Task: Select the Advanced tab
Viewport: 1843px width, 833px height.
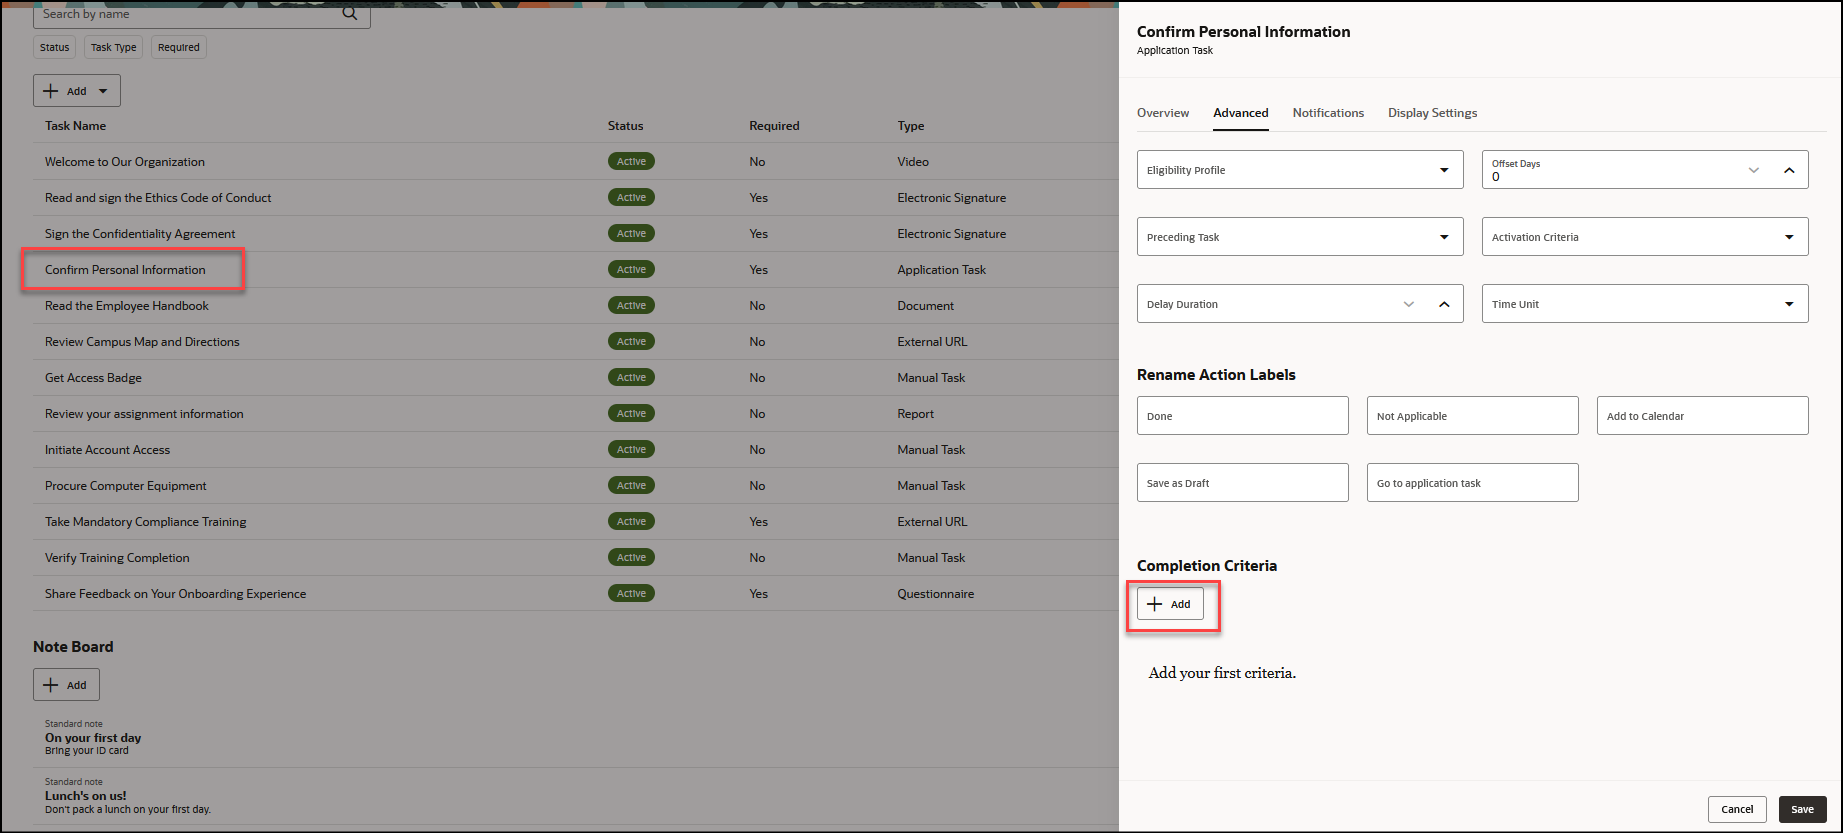Action: tap(1241, 113)
